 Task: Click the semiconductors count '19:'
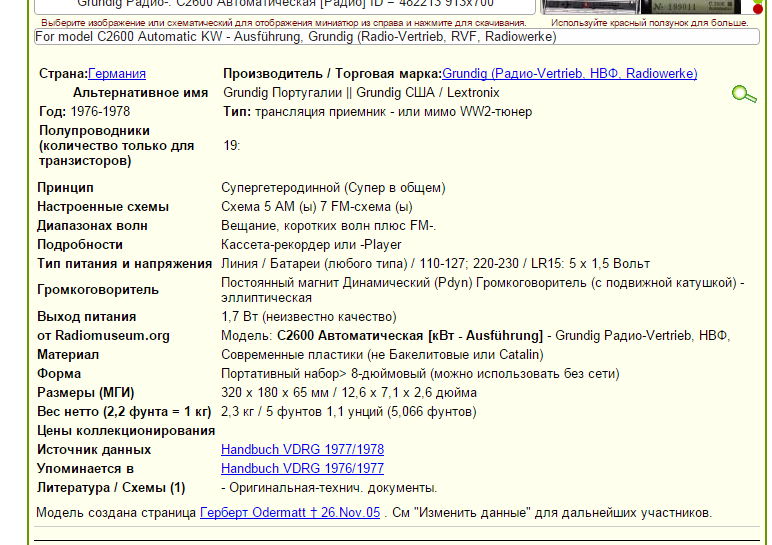pyautogui.click(x=231, y=146)
